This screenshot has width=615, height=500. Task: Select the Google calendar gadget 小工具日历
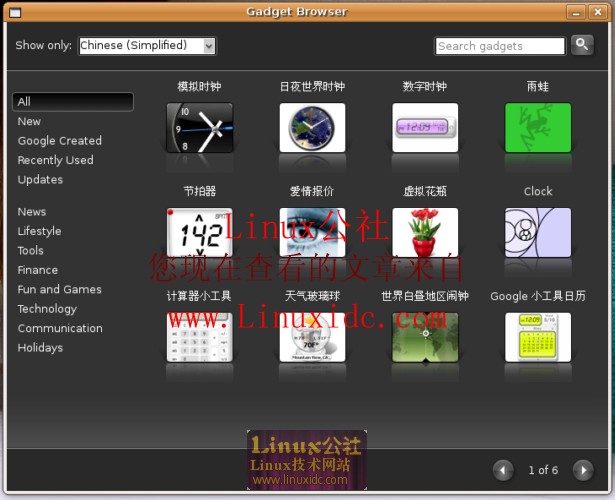point(538,337)
